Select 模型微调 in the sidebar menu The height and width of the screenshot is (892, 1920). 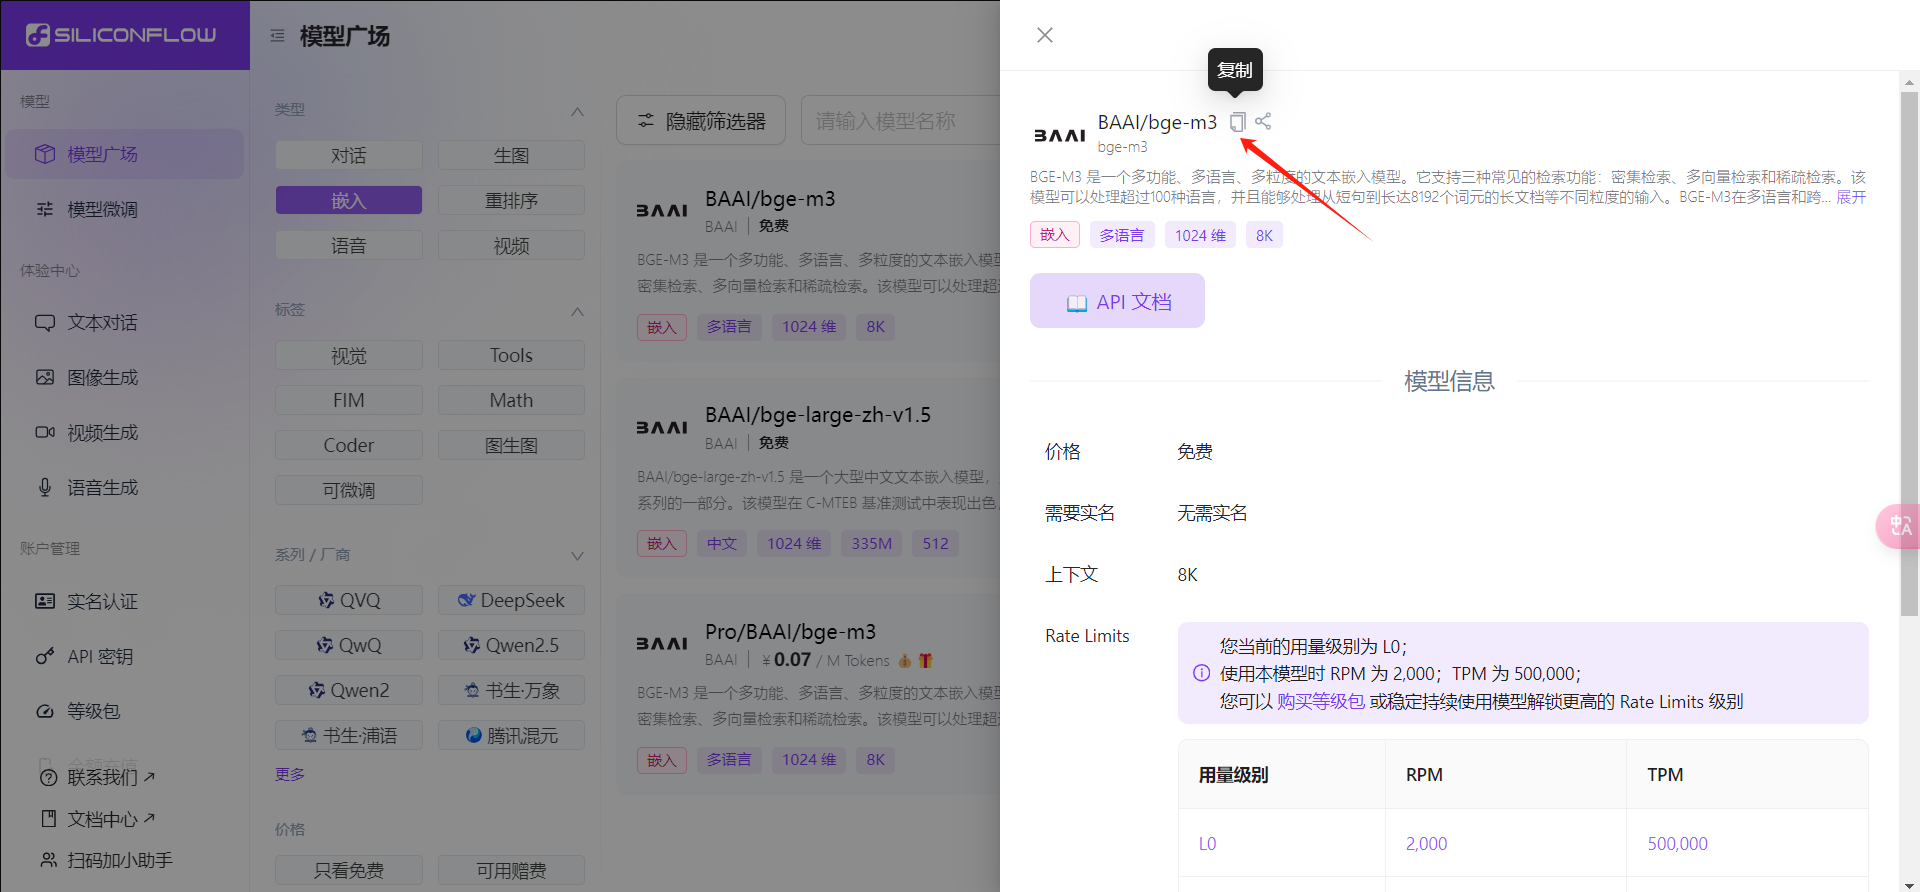102,210
